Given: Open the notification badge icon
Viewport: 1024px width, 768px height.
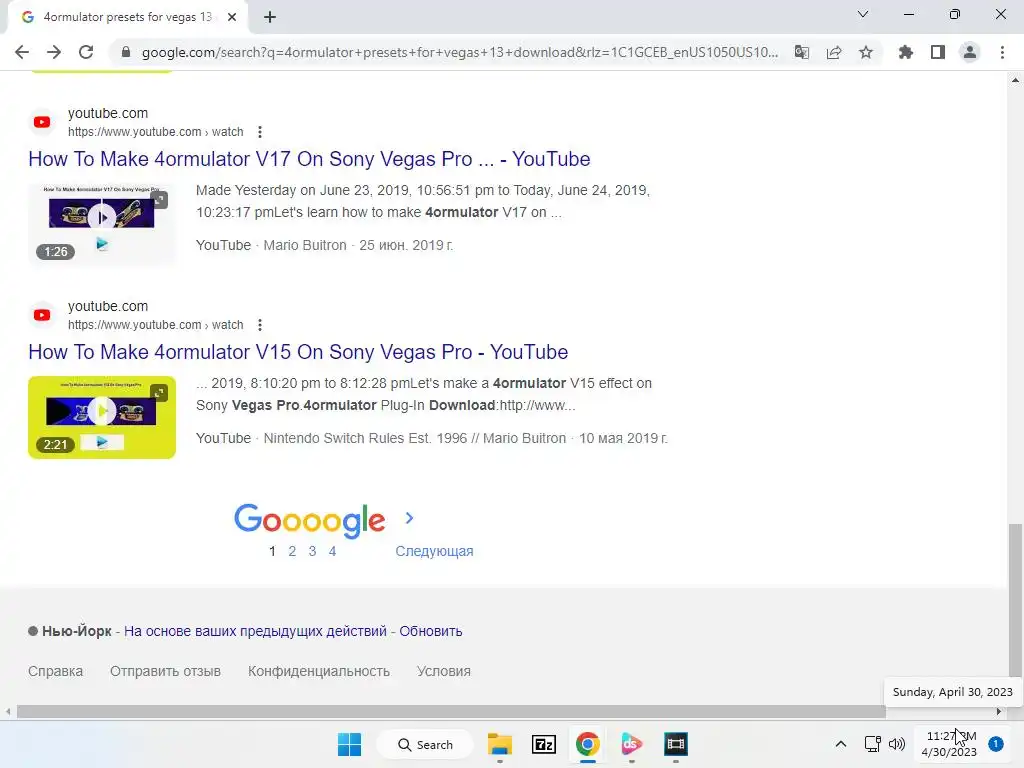Looking at the screenshot, I should pyautogui.click(x=996, y=744).
